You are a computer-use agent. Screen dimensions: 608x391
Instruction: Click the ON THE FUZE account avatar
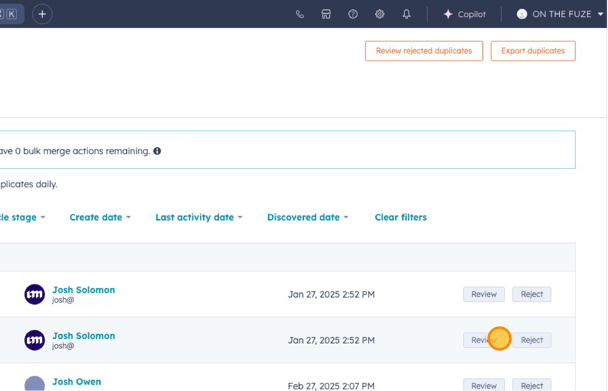[x=522, y=14]
